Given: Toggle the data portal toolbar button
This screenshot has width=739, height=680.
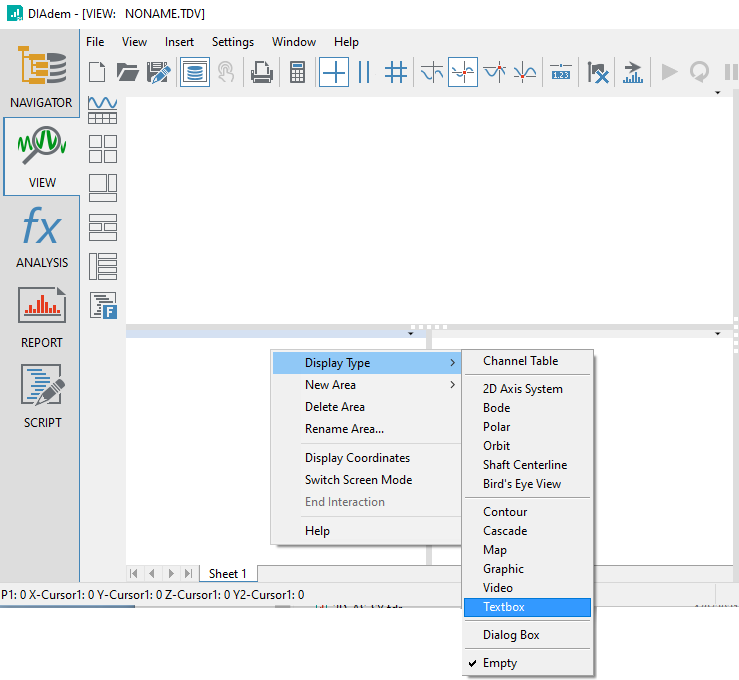Looking at the screenshot, I should point(195,72).
